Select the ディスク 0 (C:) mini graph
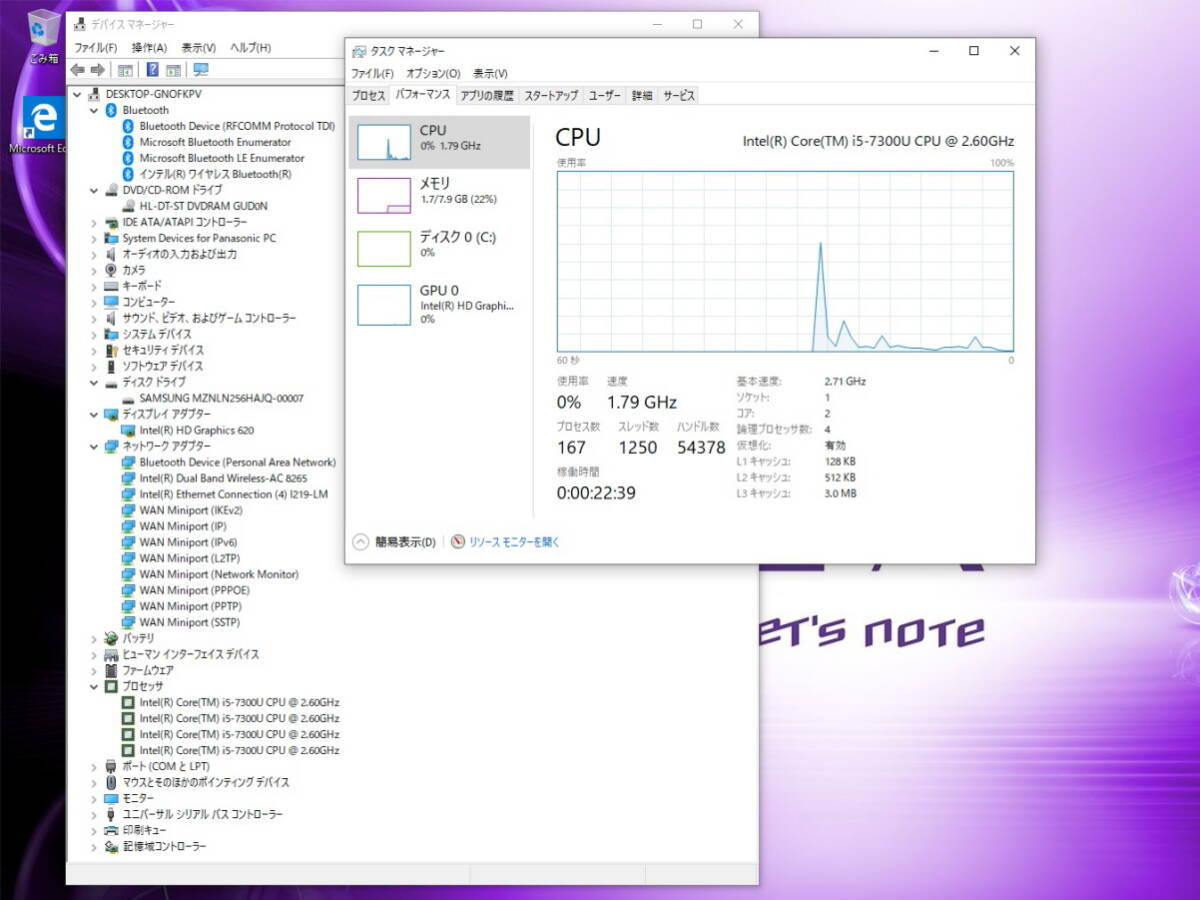The image size is (1200, 900). (384, 249)
